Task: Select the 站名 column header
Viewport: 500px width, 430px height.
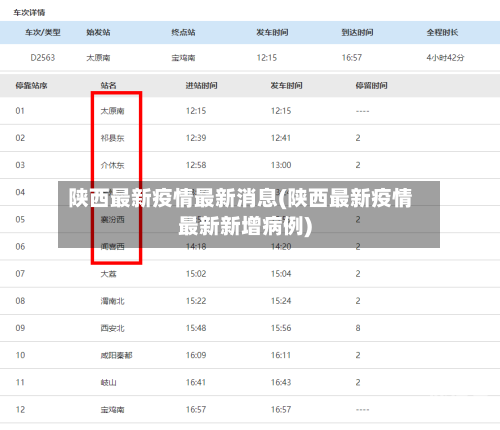Action: (109, 86)
